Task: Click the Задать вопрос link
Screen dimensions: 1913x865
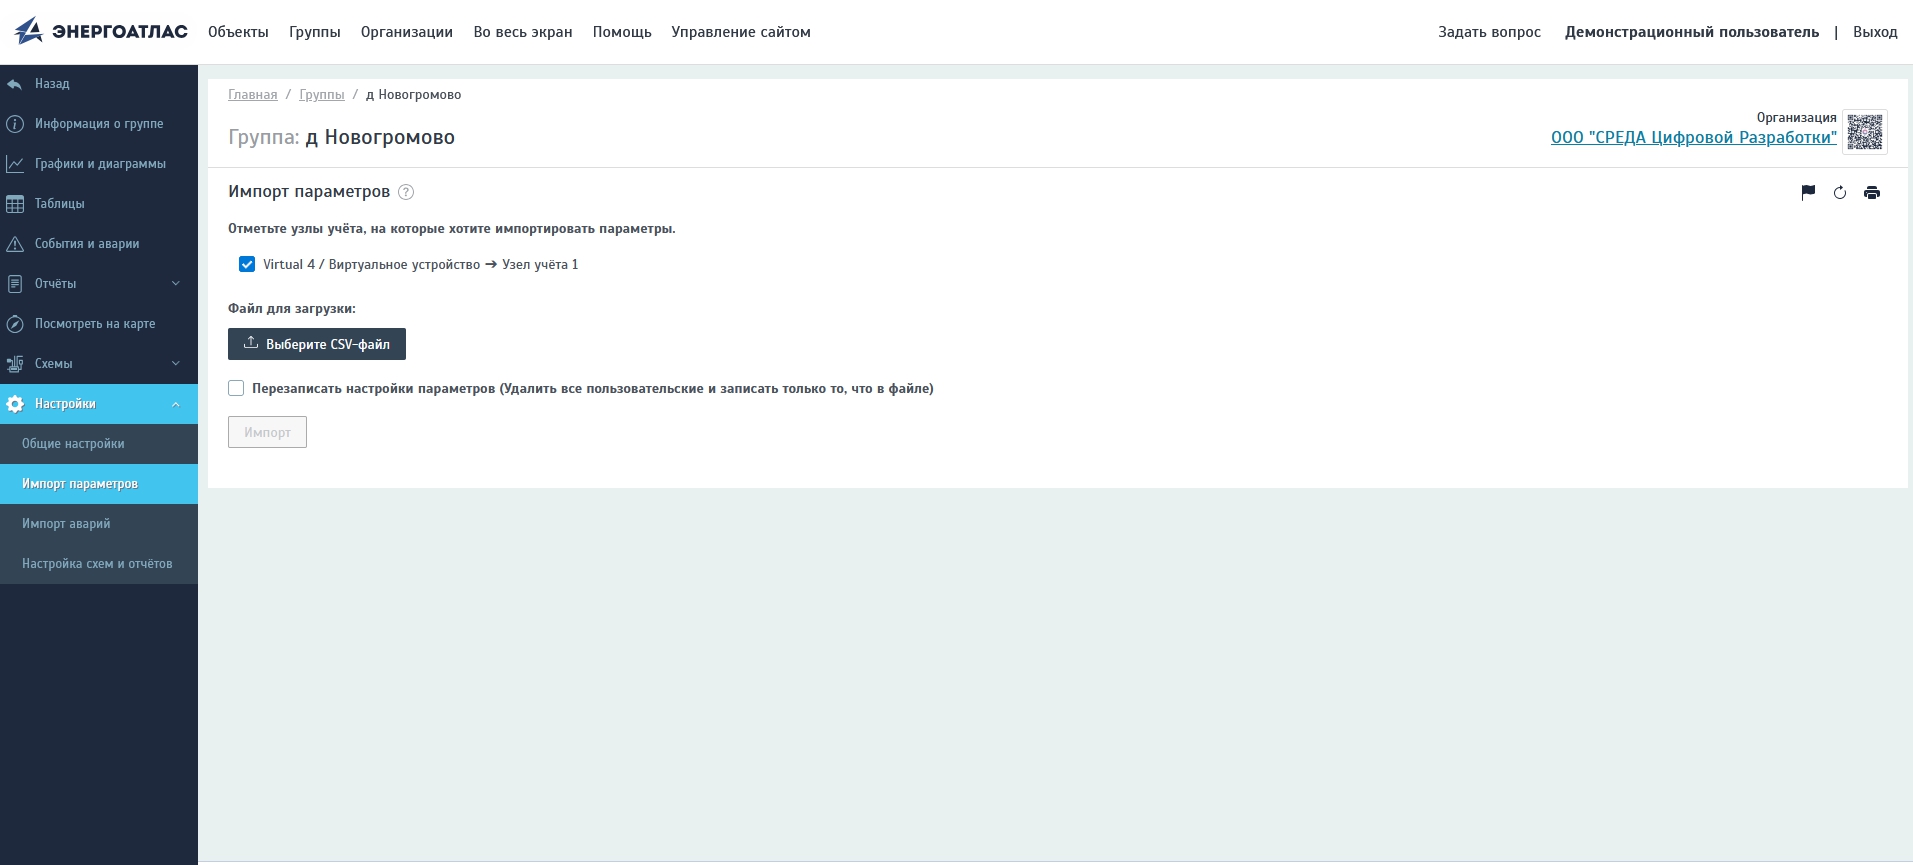Action: click(x=1489, y=32)
